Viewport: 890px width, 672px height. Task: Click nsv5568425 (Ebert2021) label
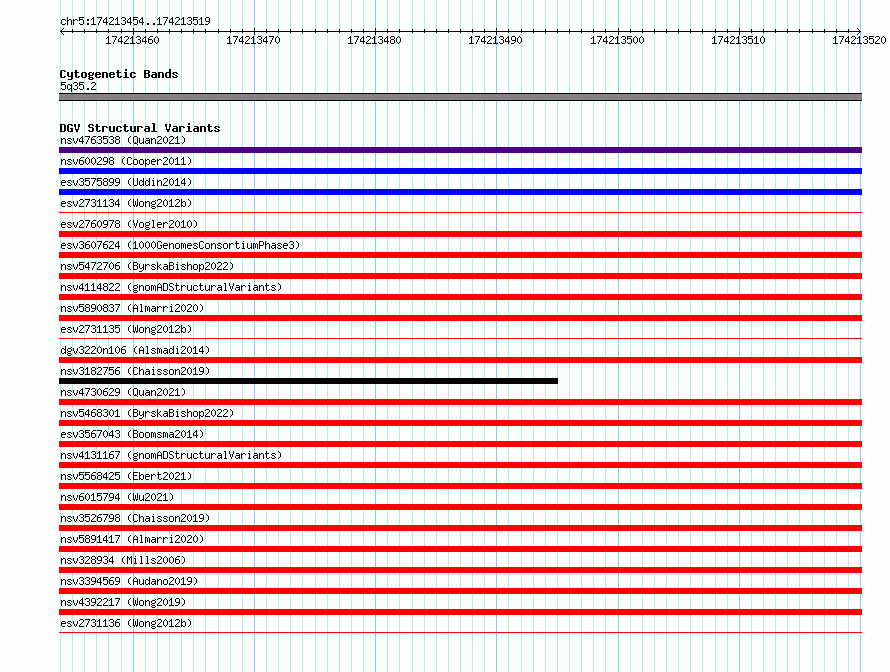tap(126, 476)
